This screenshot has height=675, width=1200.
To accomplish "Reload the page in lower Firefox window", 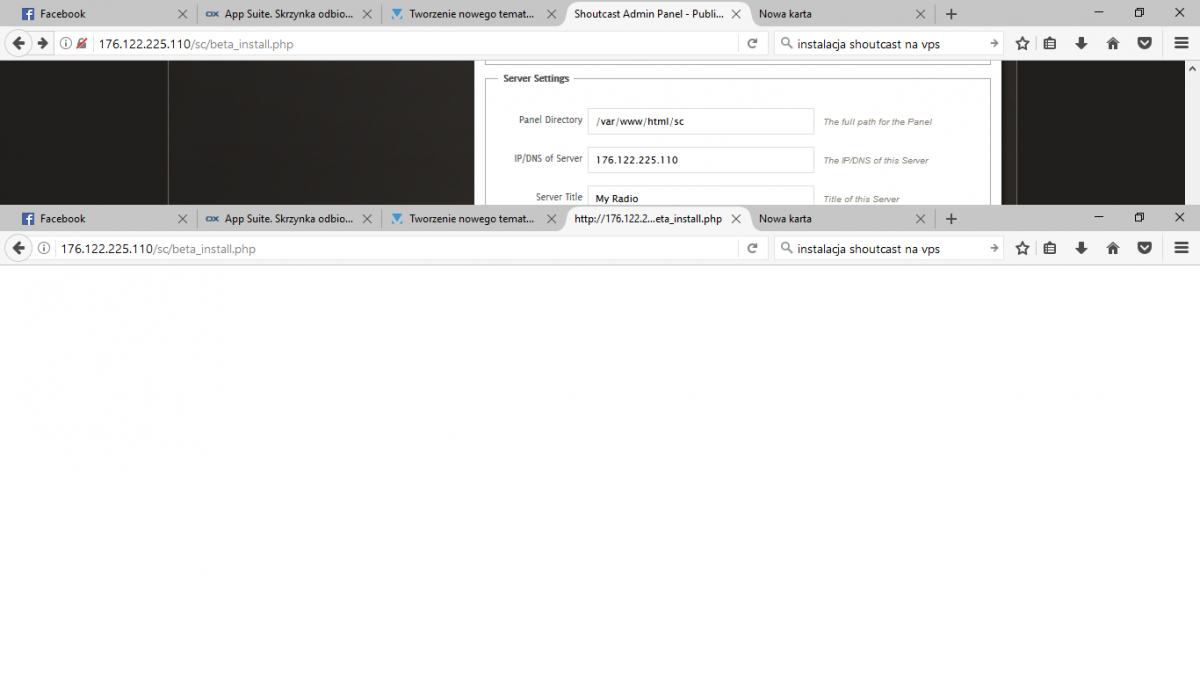I will [x=752, y=248].
